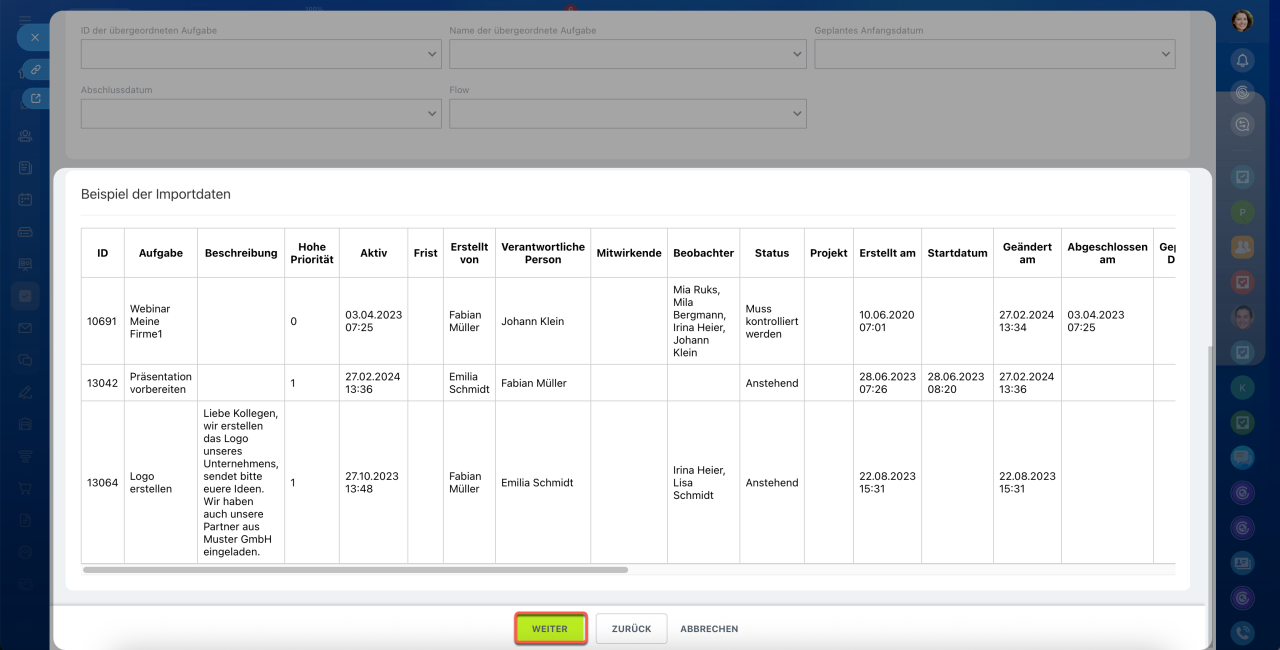Screen dimensions: 1280x650
Task: Click the green WEITER button
Action: [x=550, y=629]
